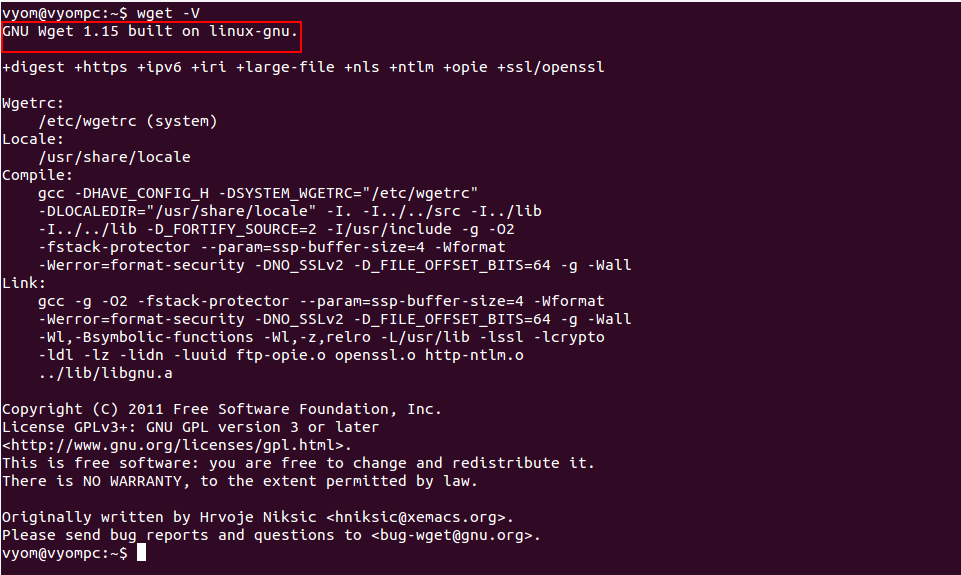Click the +large-file feature flag
Viewport: 961px width, 575px height.
coord(285,67)
